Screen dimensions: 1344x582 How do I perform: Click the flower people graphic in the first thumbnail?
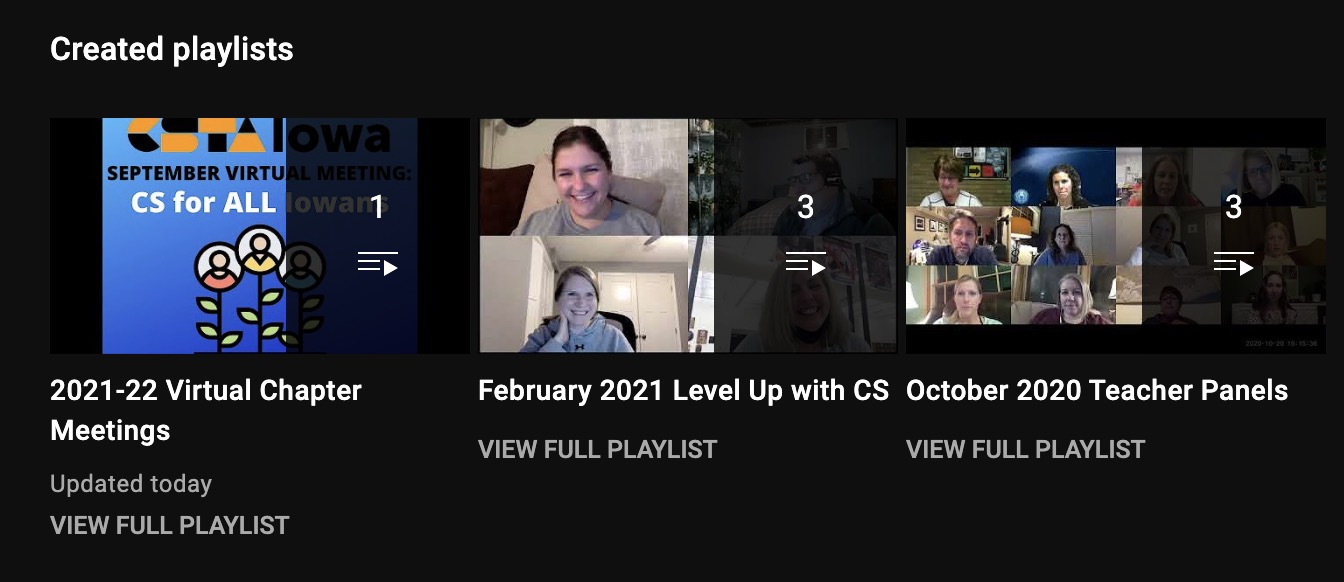coord(260,288)
